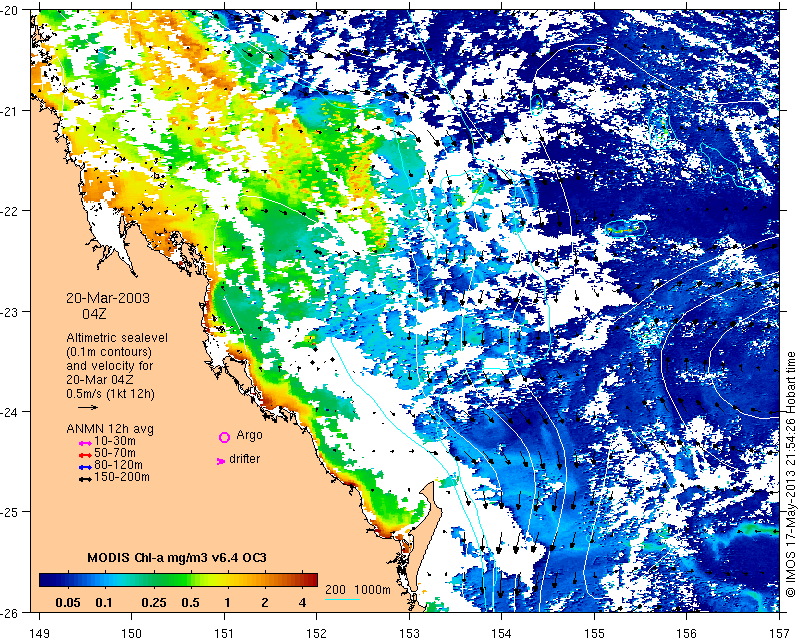The height and width of the screenshot is (640, 800).
Task: Click the longitude label 157
Action: coord(780,633)
